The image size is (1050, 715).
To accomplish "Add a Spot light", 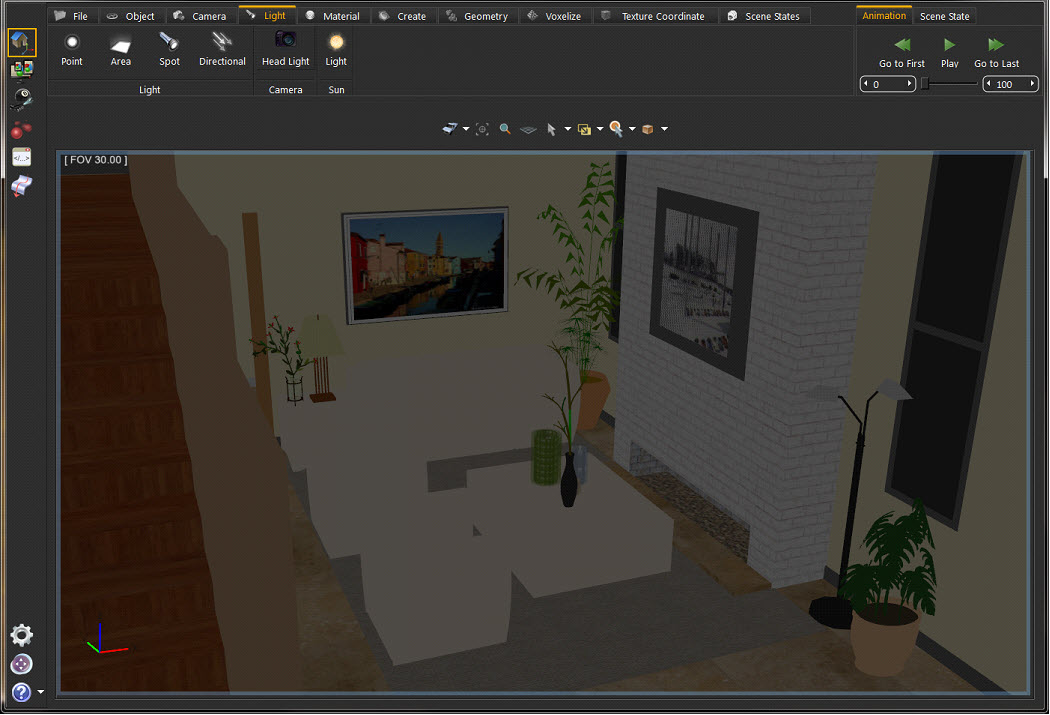I will [x=169, y=50].
